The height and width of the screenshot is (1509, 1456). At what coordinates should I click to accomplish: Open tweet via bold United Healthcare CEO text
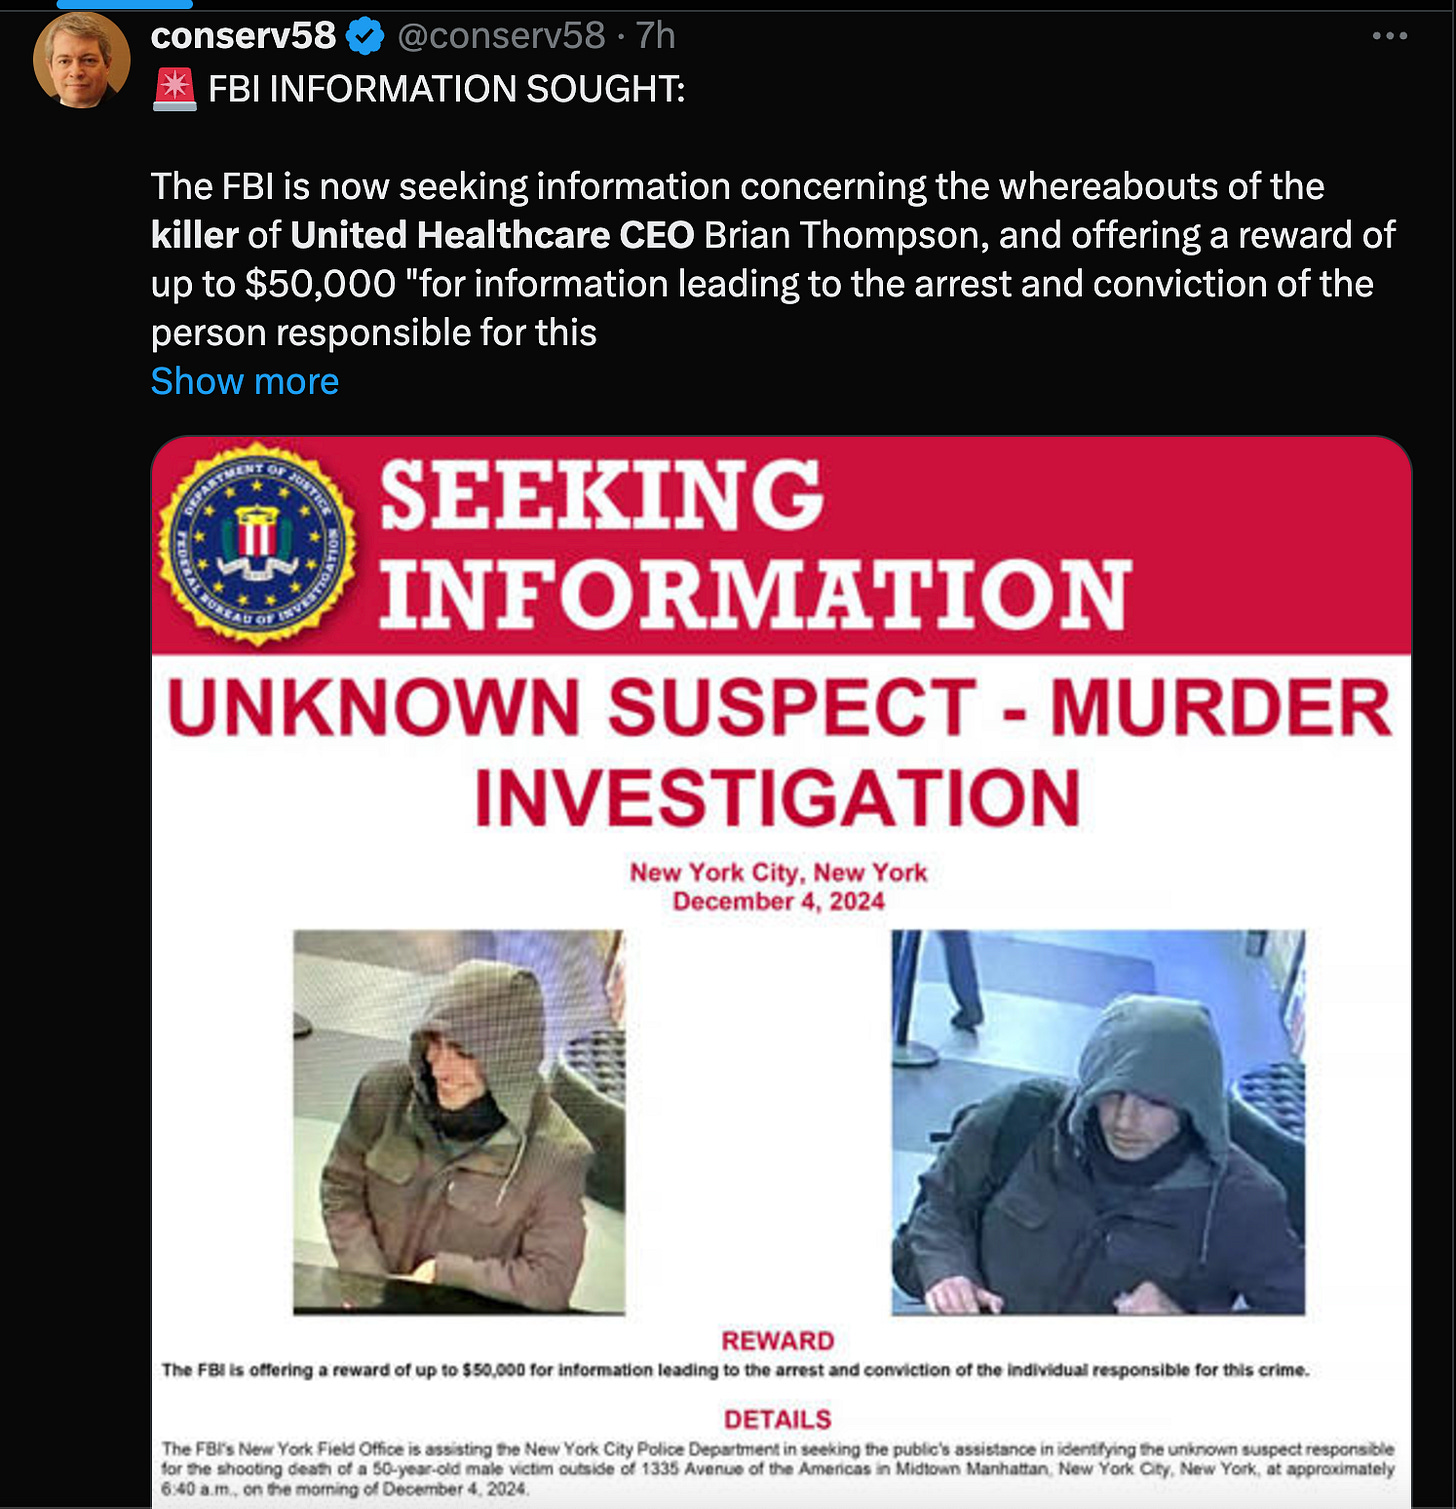tap(492, 235)
